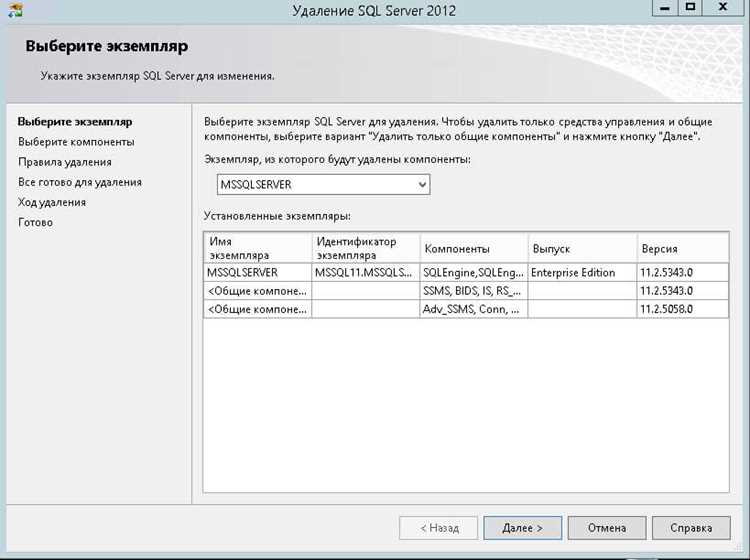The width and height of the screenshot is (750, 560).
Task: Select step Правила удаления in sidebar
Action: click(65, 162)
